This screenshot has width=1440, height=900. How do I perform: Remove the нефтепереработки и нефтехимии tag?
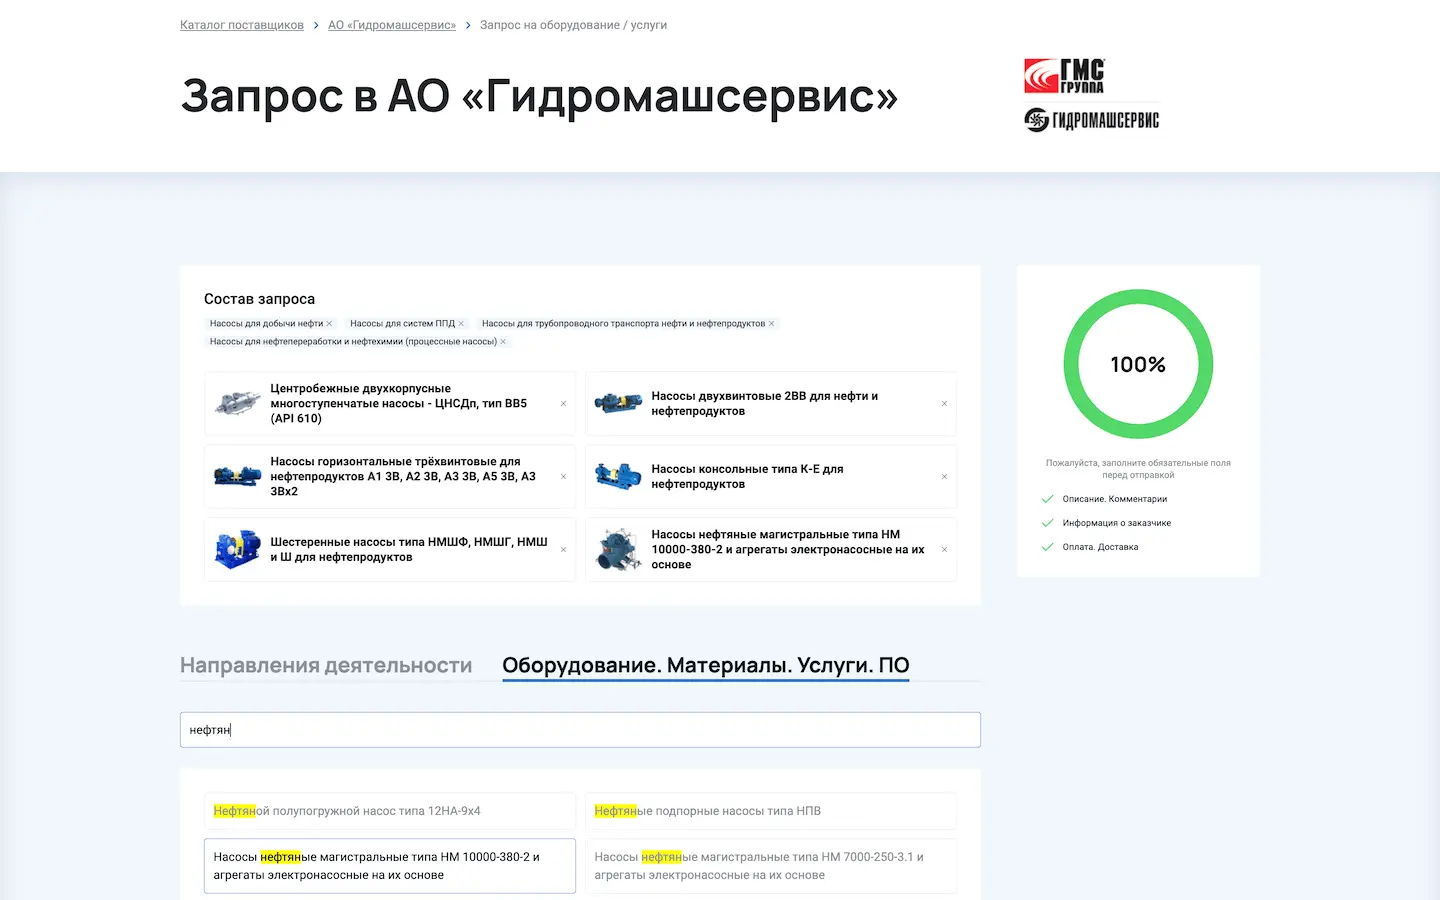pyautogui.click(x=503, y=342)
